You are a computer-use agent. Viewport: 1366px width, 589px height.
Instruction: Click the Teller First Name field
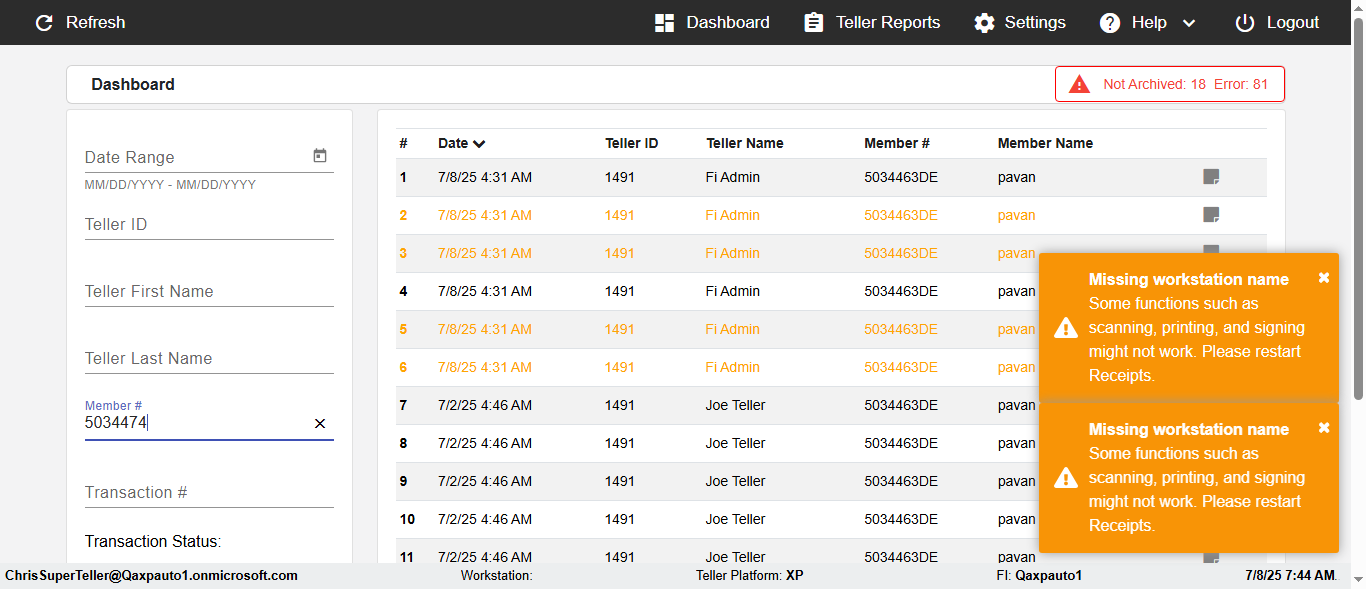pos(208,292)
